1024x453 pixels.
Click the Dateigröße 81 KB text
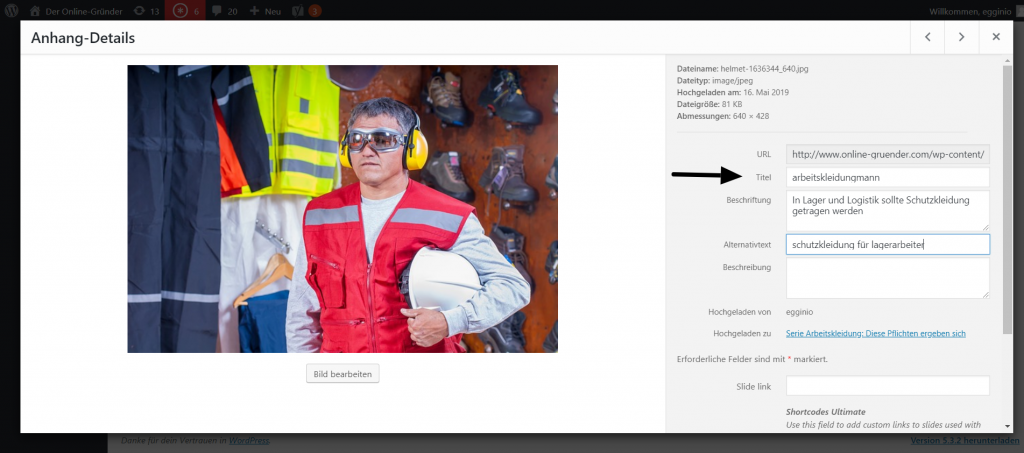coord(708,104)
